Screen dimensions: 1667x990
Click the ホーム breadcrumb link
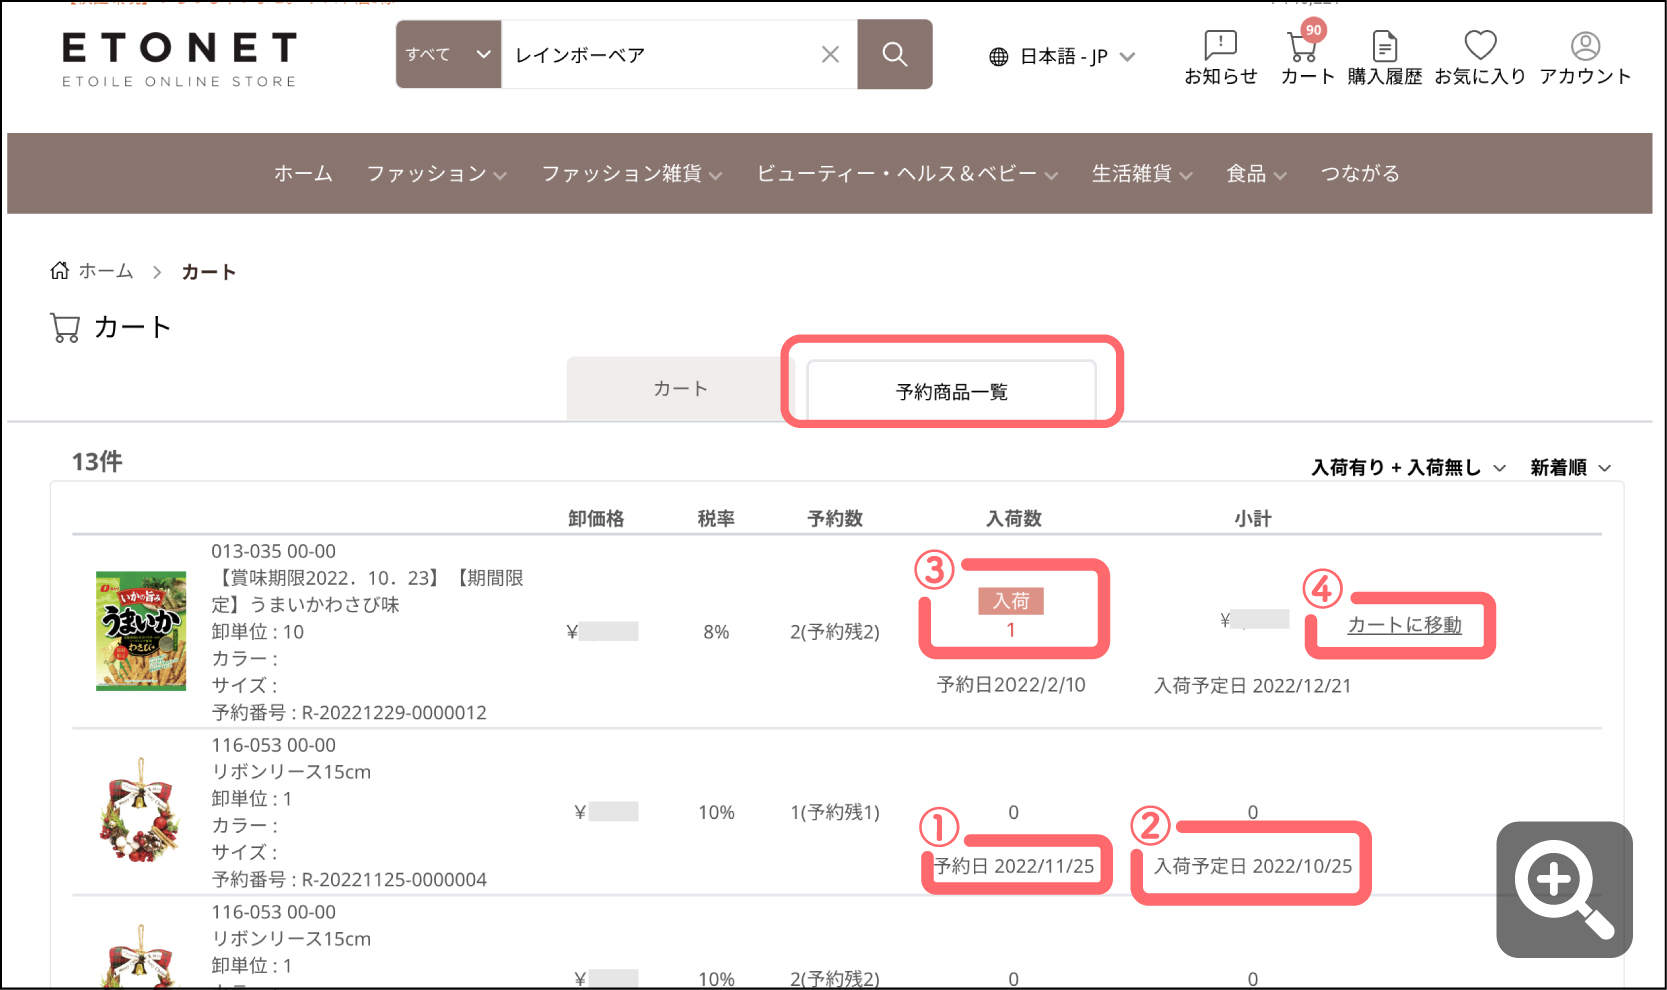[x=106, y=271]
